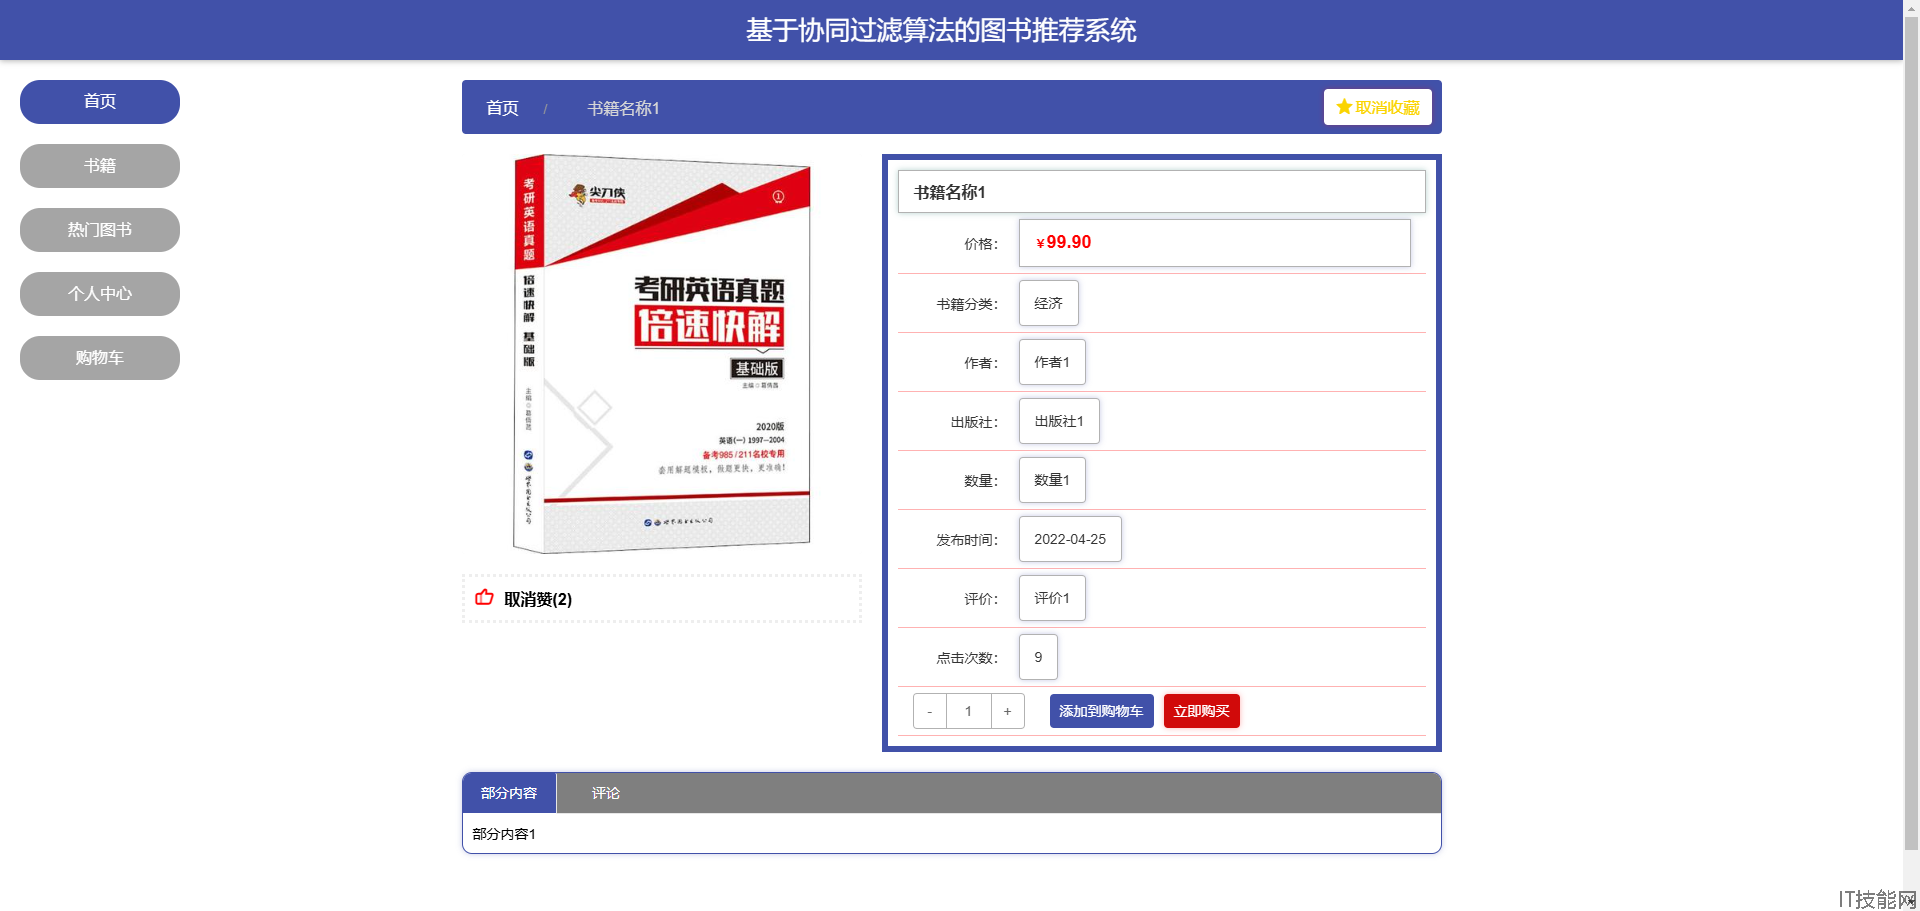Click the yellow star favorite icon
This screenshot has height=911, width=1920.
[1344, 107]
